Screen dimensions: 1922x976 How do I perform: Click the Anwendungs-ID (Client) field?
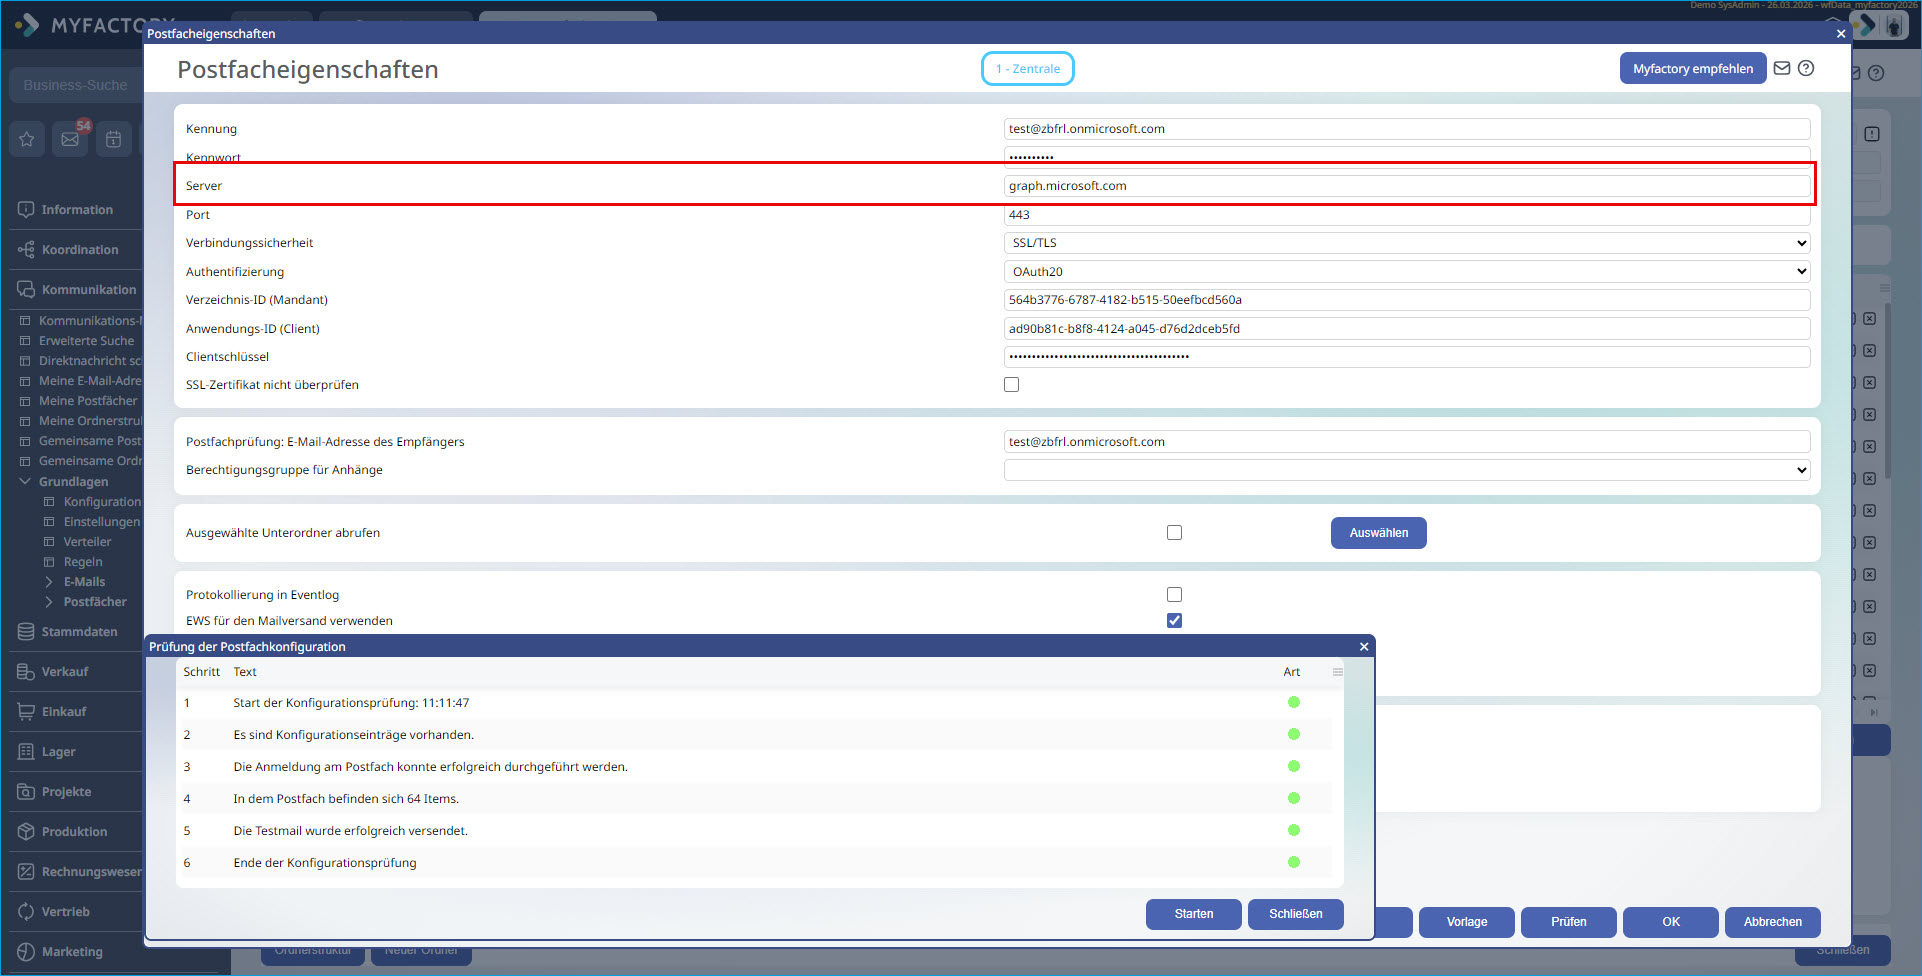[1407, 329]
